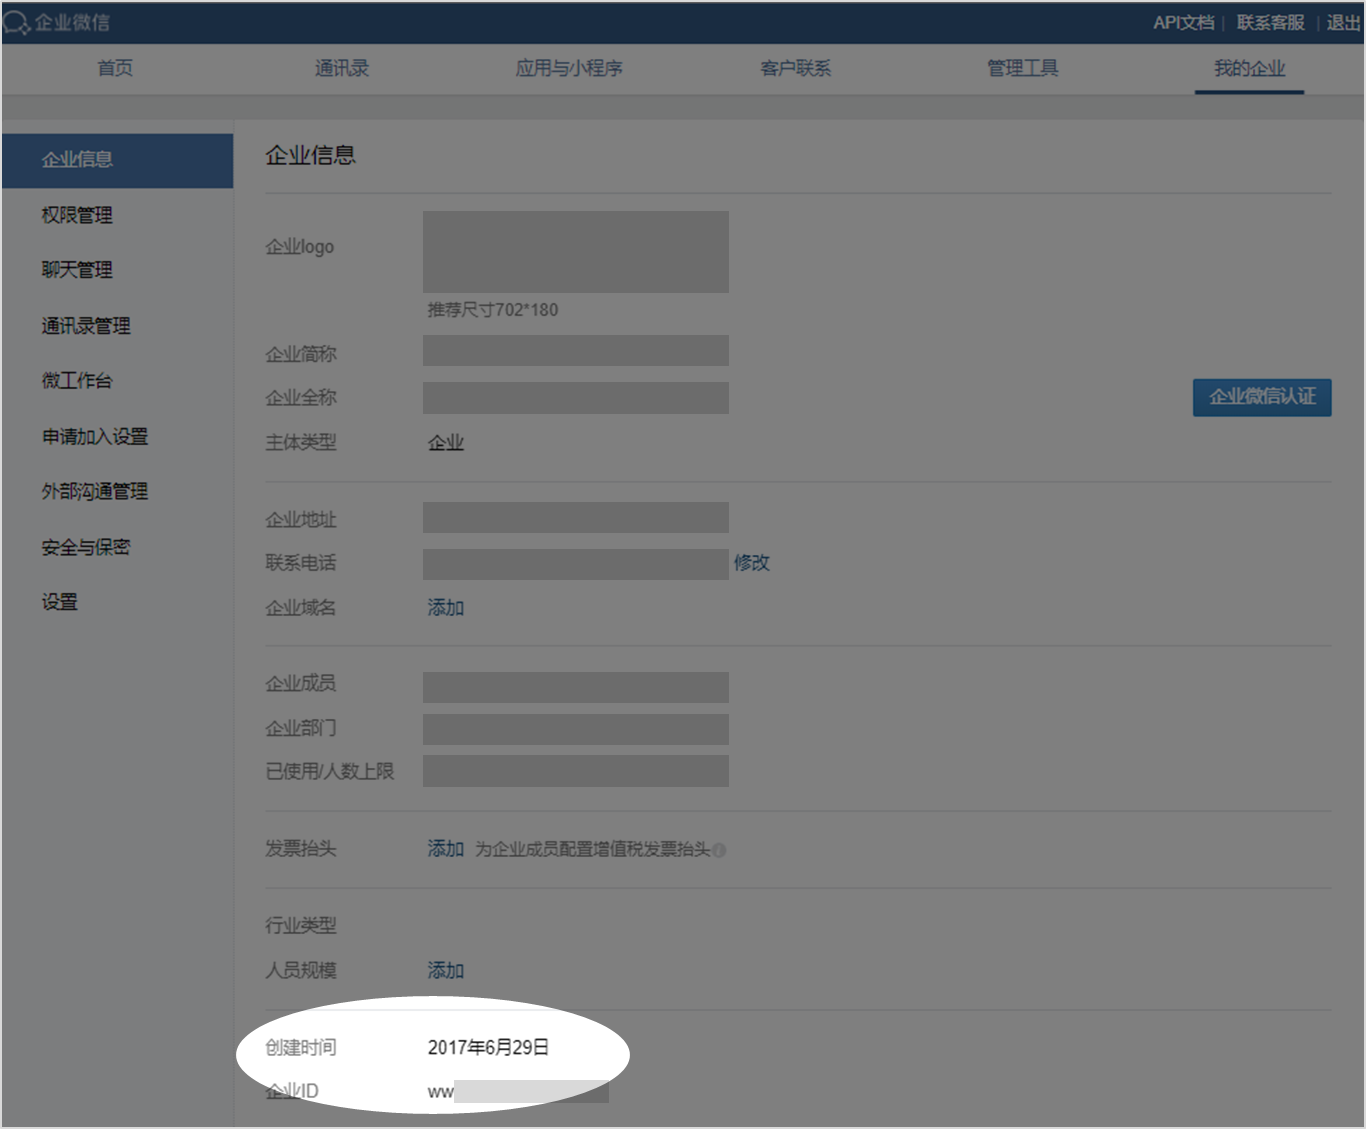Click the 创建时间 date 2017年6月29日

[489, 1048]
